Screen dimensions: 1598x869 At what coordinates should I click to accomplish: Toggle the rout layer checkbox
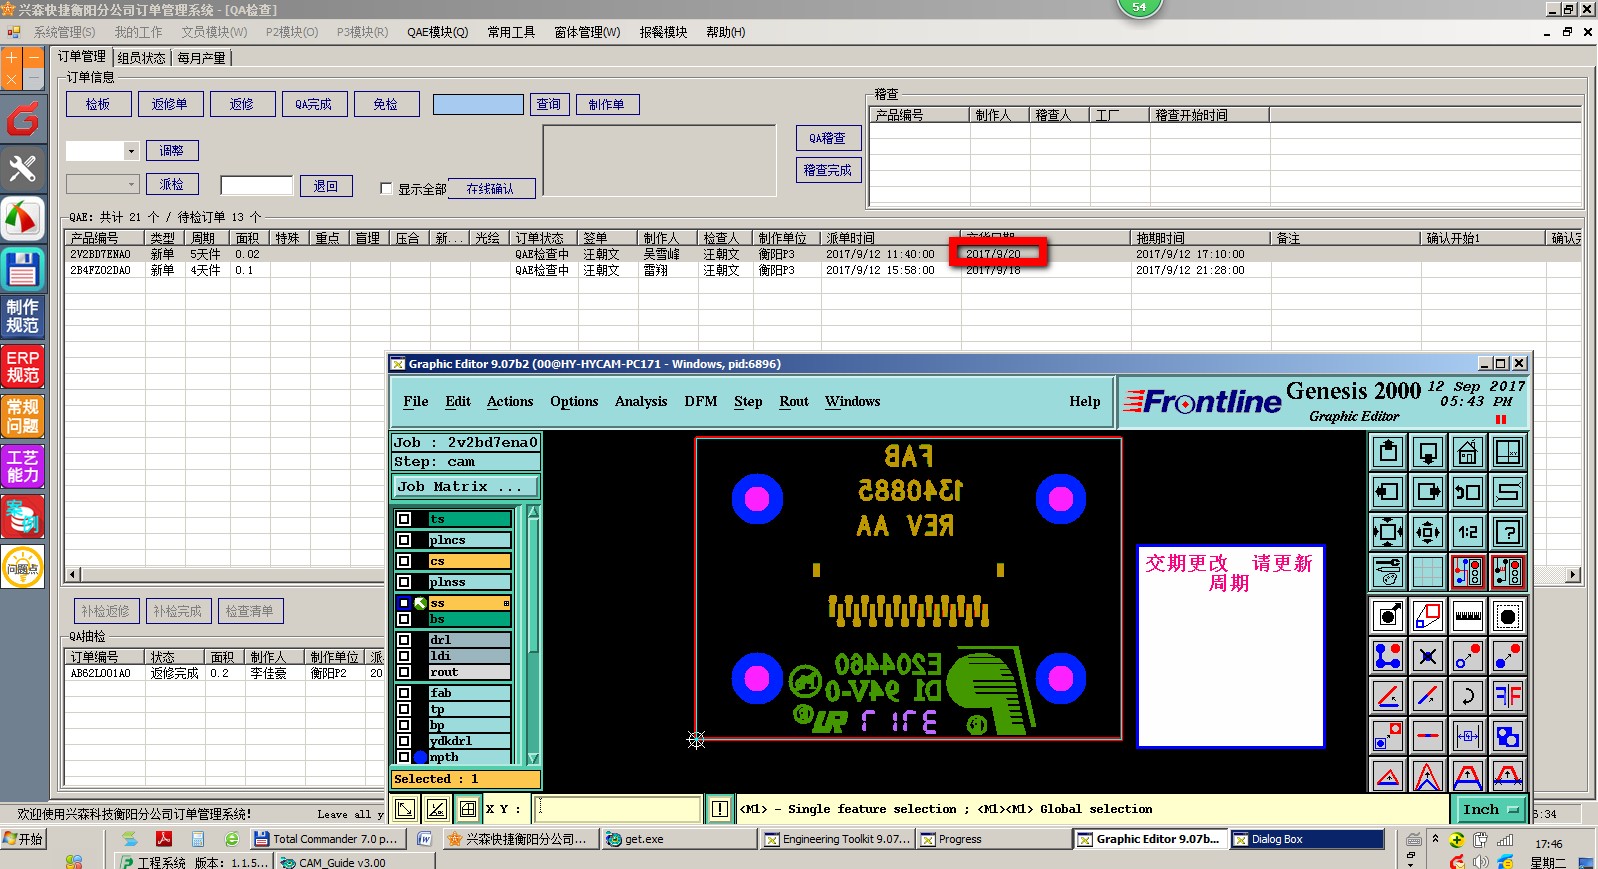pyautogui.click(x=404, y=672)
